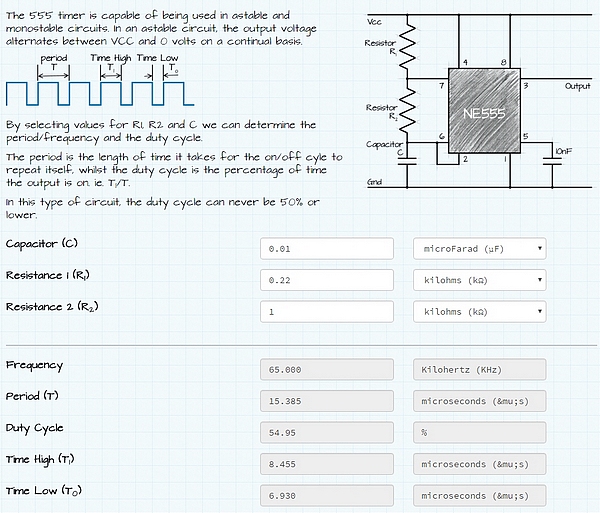600x513 pixels.
Task: Click the Time Low result showing 6.930
Action: 327,496
